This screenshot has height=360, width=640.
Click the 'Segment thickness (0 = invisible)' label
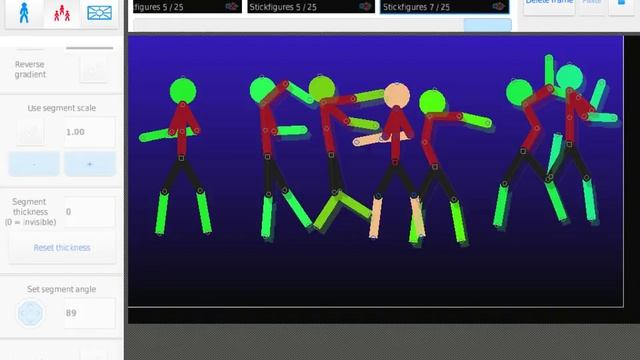pyautogui.click(x=30, y=212)
